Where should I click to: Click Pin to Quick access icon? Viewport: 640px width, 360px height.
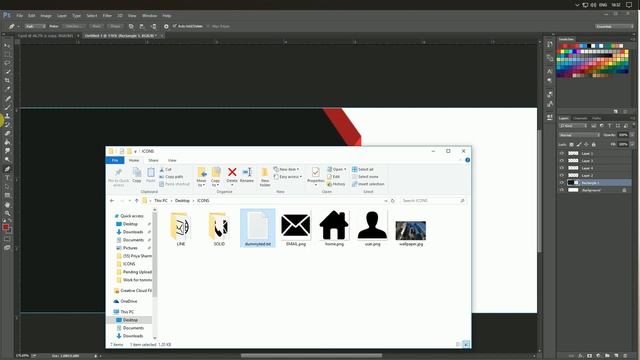coord(118,172)
